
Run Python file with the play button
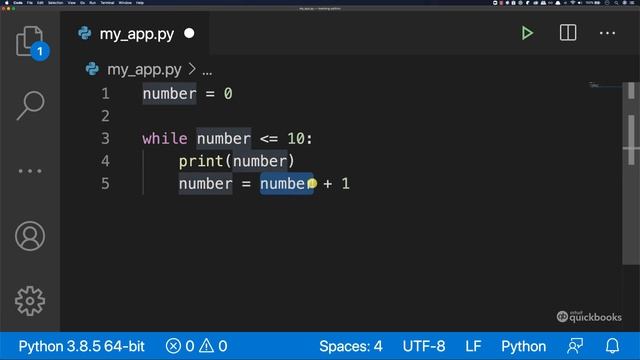click(x=527, y=33)
